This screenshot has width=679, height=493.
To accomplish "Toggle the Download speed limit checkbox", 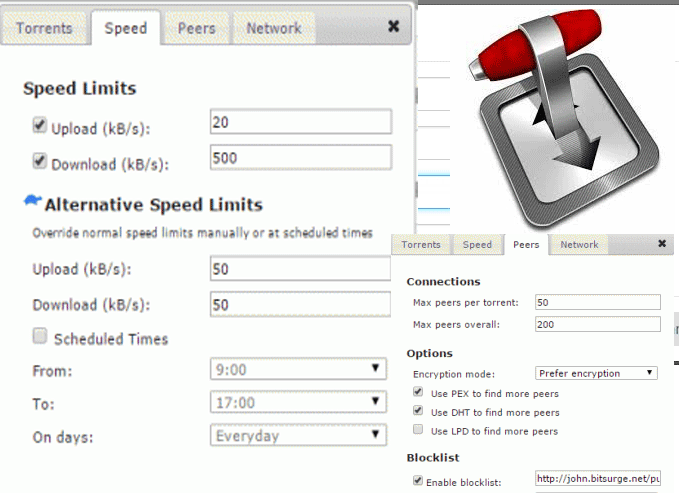I will coord(40,161).
